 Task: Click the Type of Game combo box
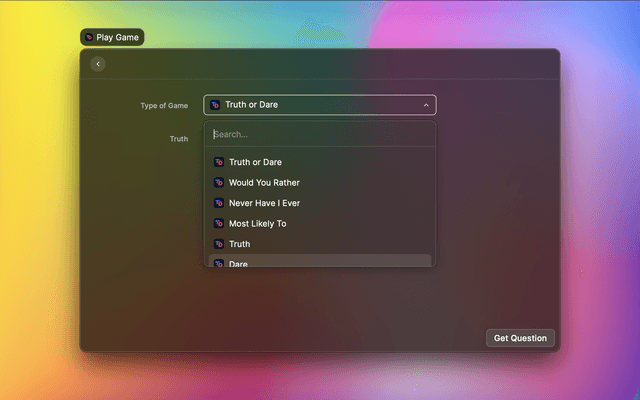click(x=320, y=105)
